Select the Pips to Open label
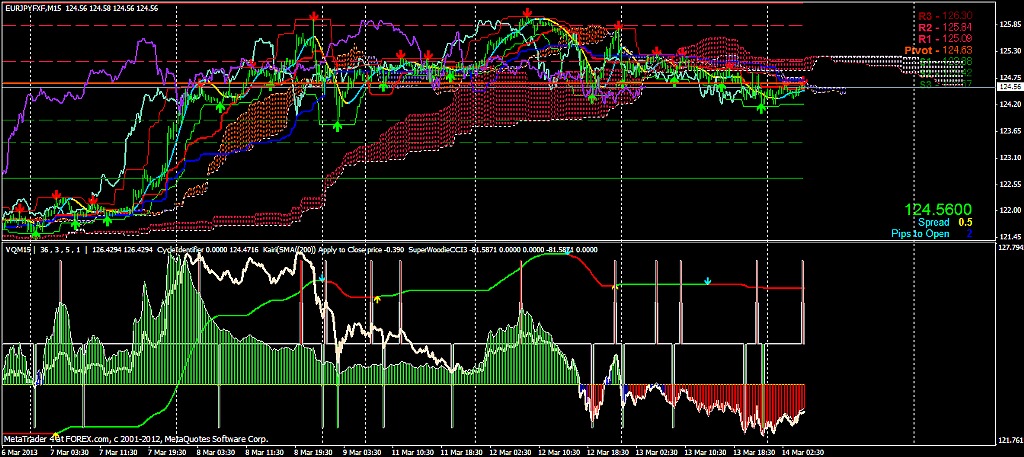This screenshot has width=1024, height=457. pos(933,233)
